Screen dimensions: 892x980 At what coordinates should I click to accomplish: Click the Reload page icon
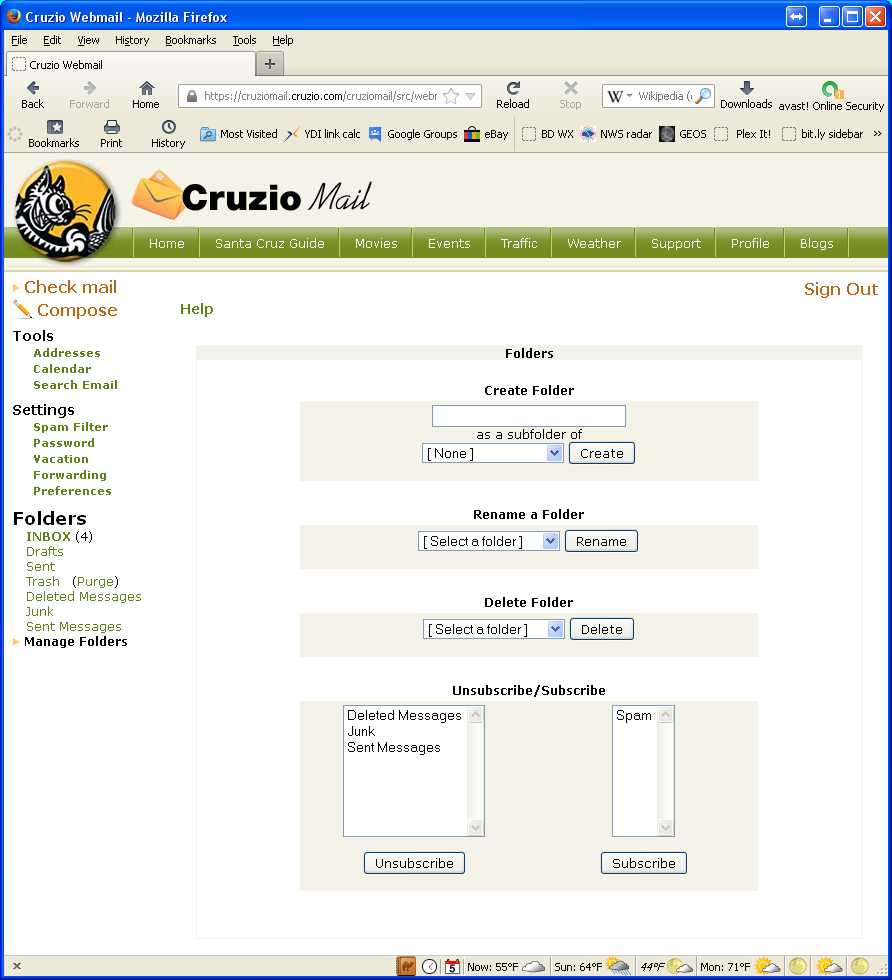512,89
